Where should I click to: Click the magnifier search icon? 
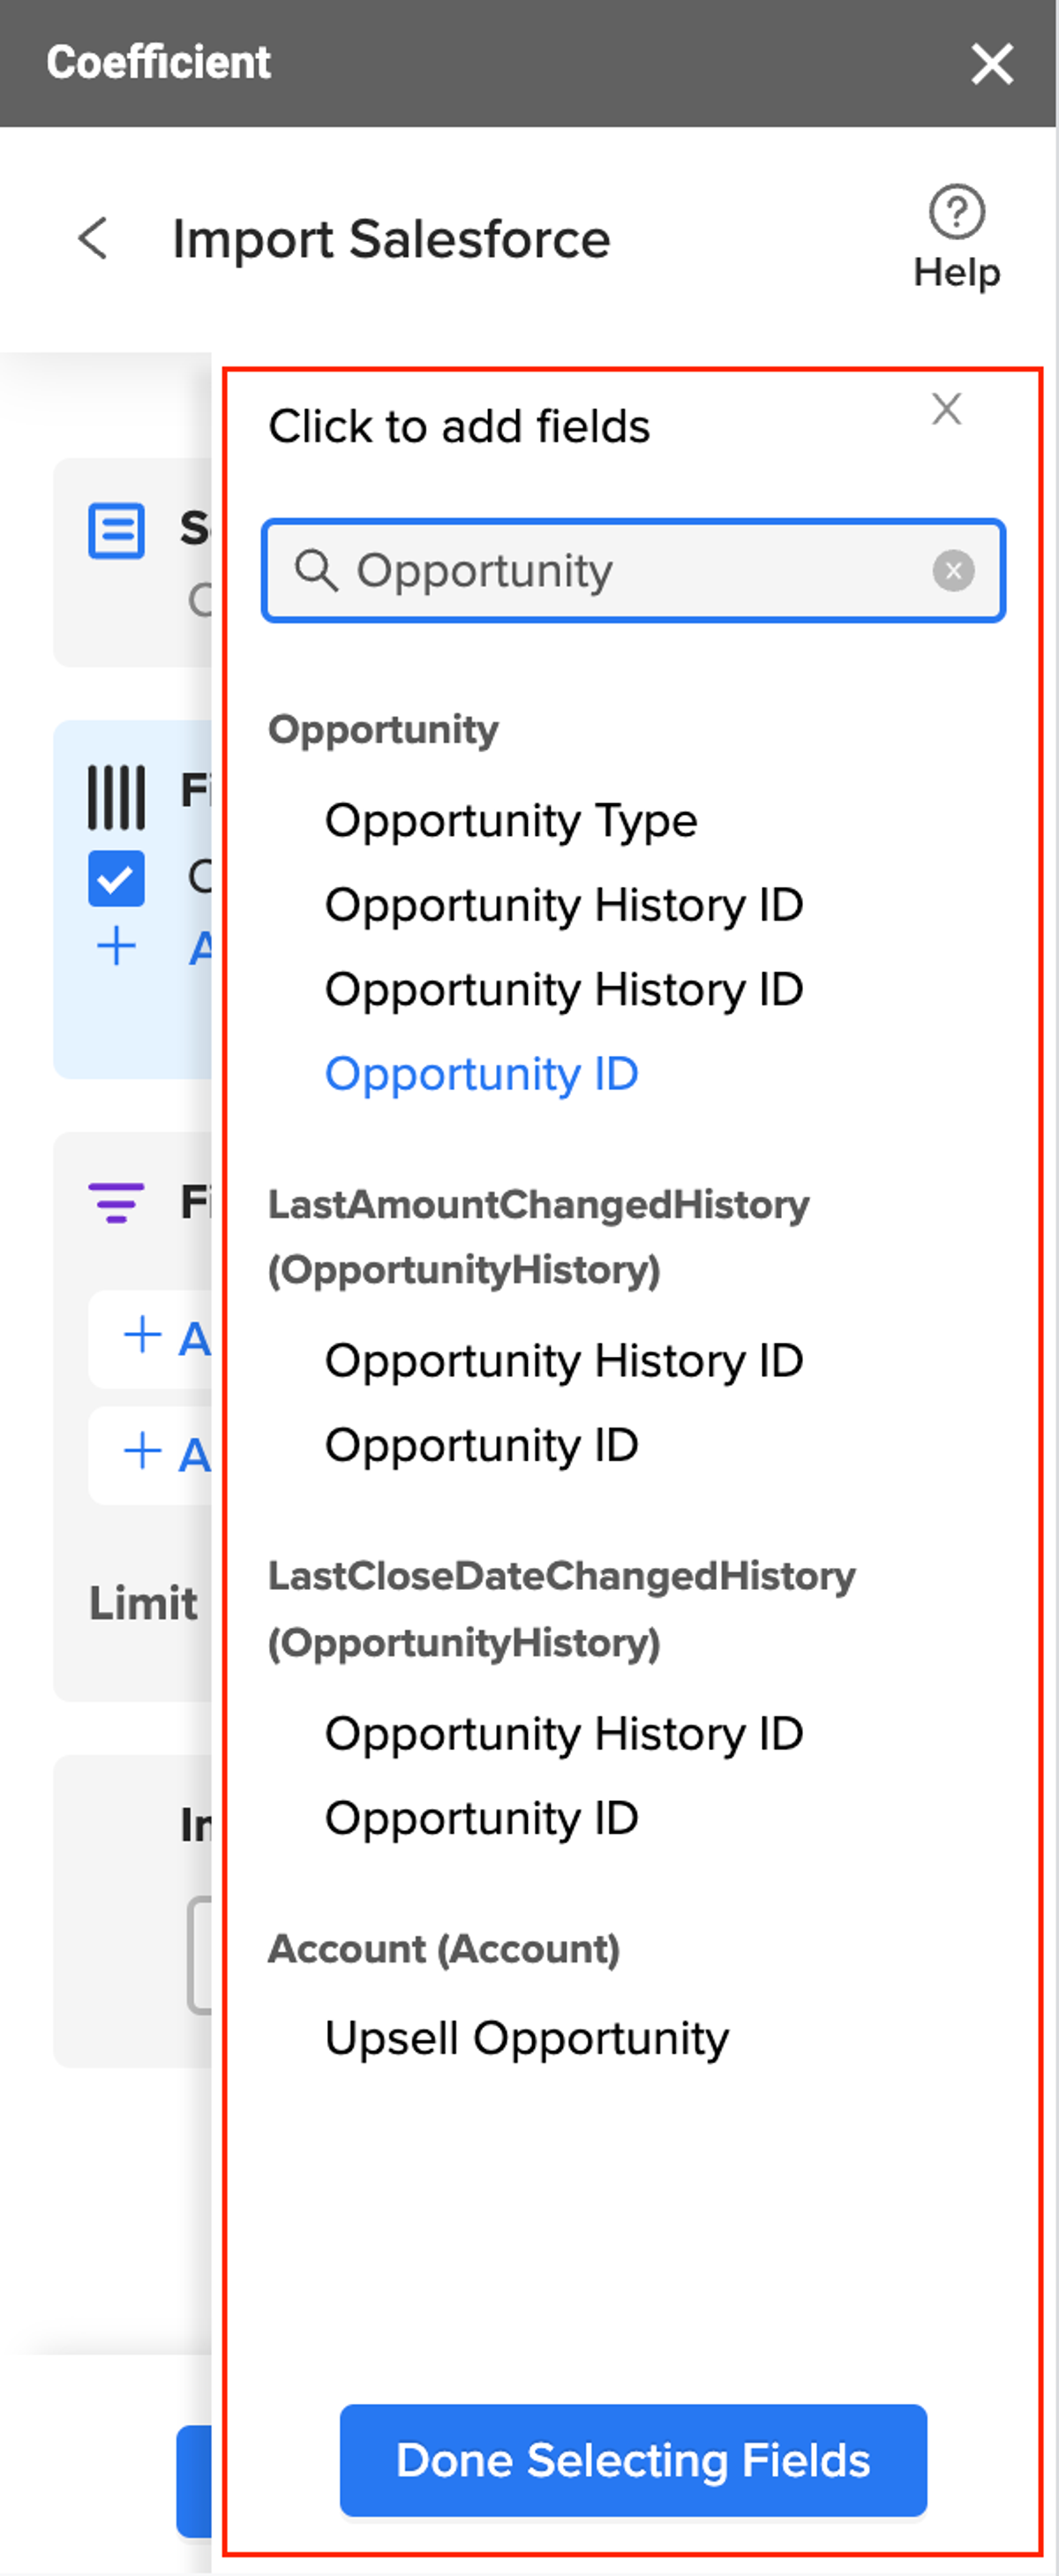(x=316, y=570)
